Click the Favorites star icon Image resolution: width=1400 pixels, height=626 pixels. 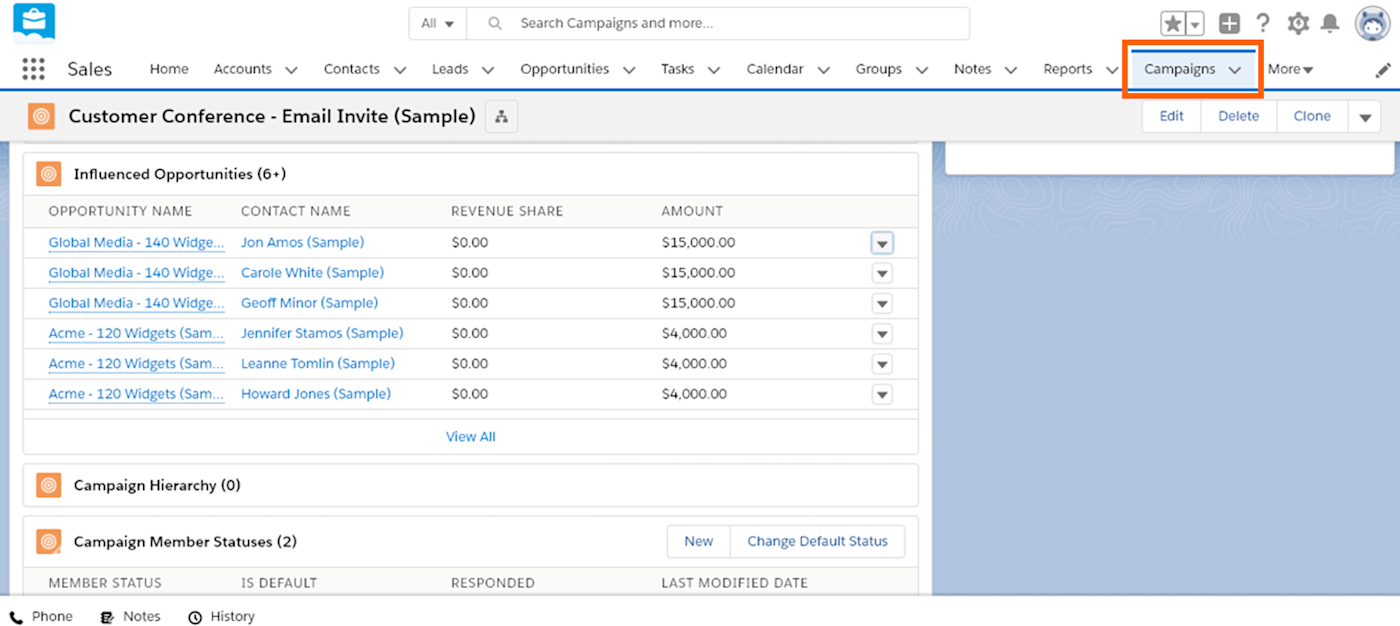[x=1172, y=24]
